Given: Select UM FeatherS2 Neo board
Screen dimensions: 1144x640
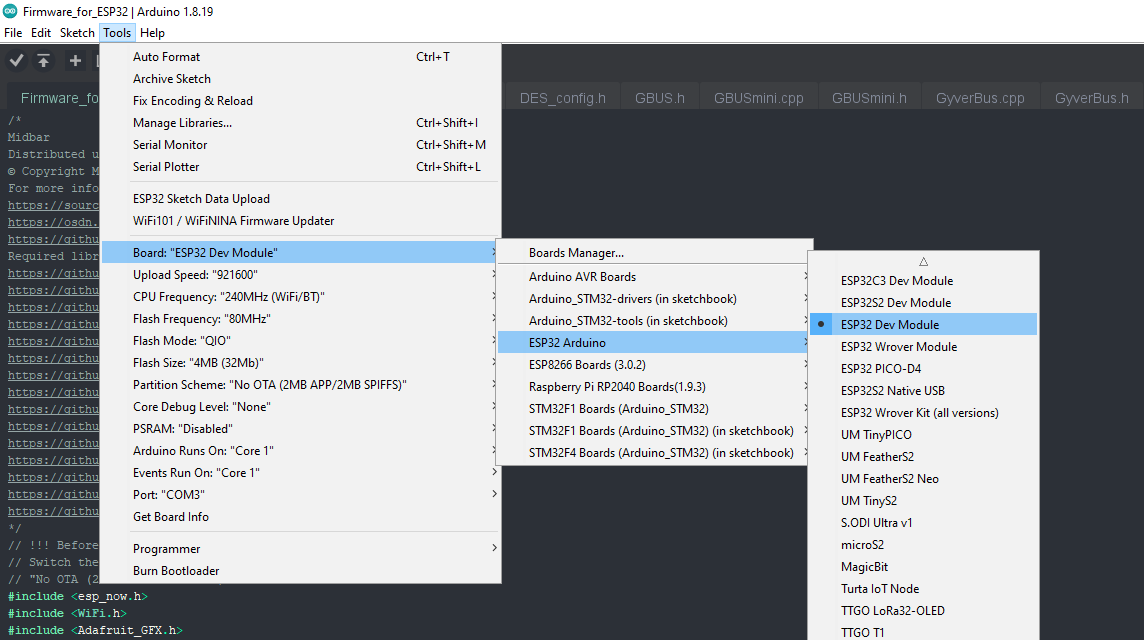Looking at the screenshot, I should 923,478.
